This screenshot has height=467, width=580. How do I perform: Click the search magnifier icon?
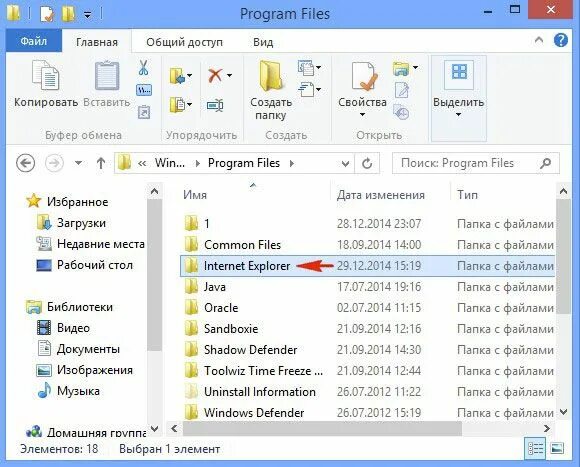546,163
